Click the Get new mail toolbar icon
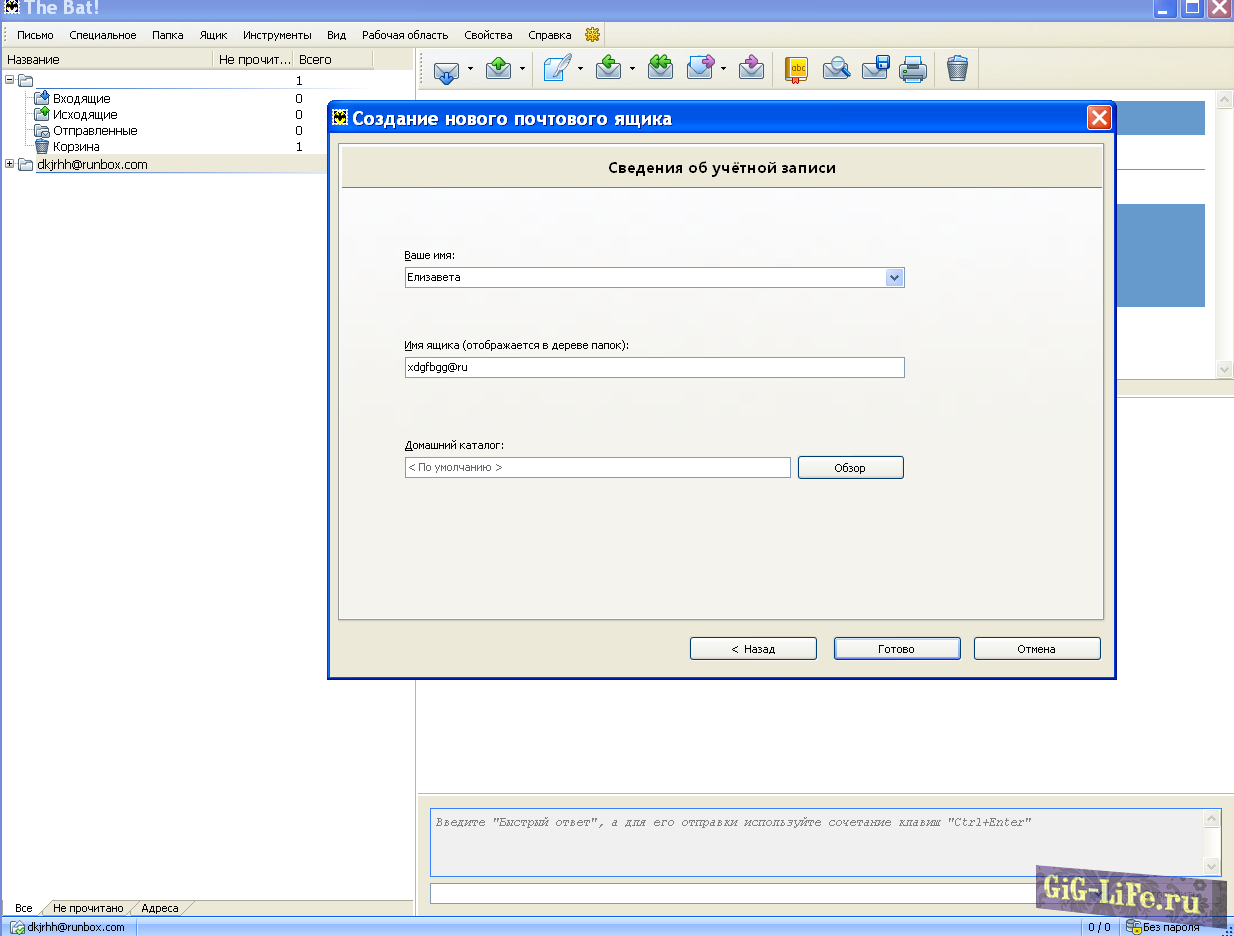 (x=446, y=69)
